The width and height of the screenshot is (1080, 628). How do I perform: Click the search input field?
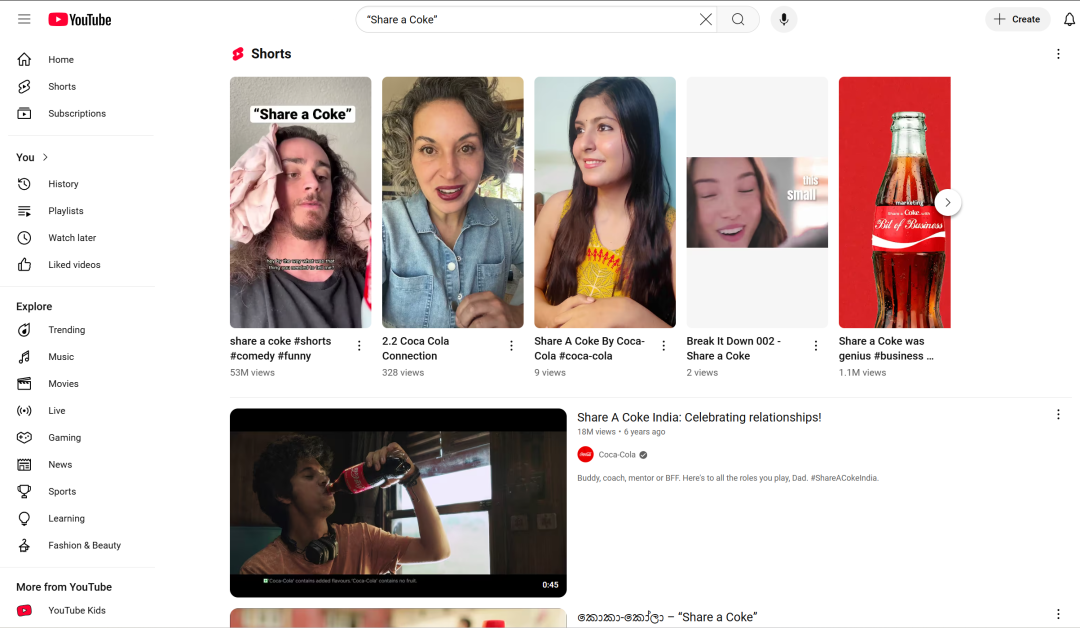(520, 19)
